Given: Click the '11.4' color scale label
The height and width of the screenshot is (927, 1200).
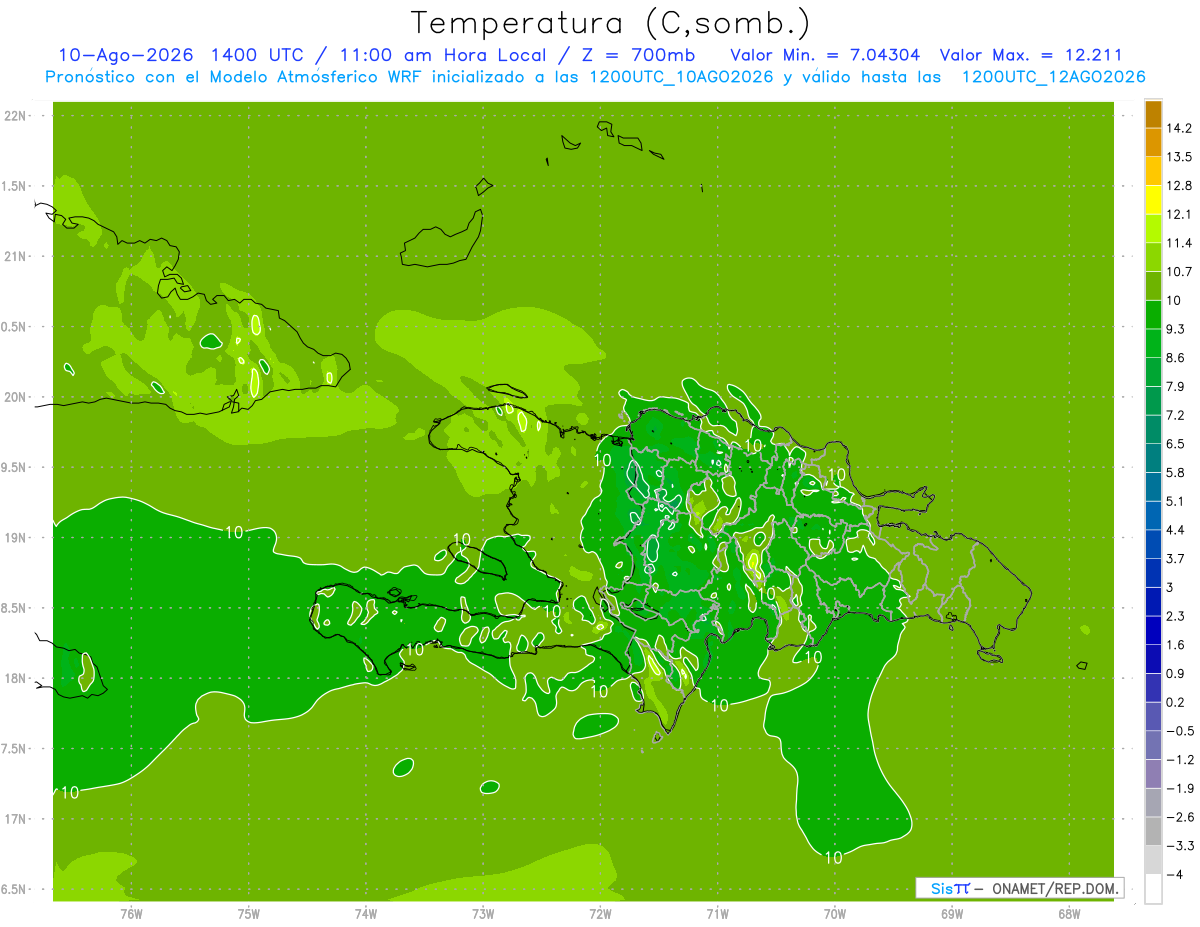Looking at the screenshot, I should click(1180, 243).
